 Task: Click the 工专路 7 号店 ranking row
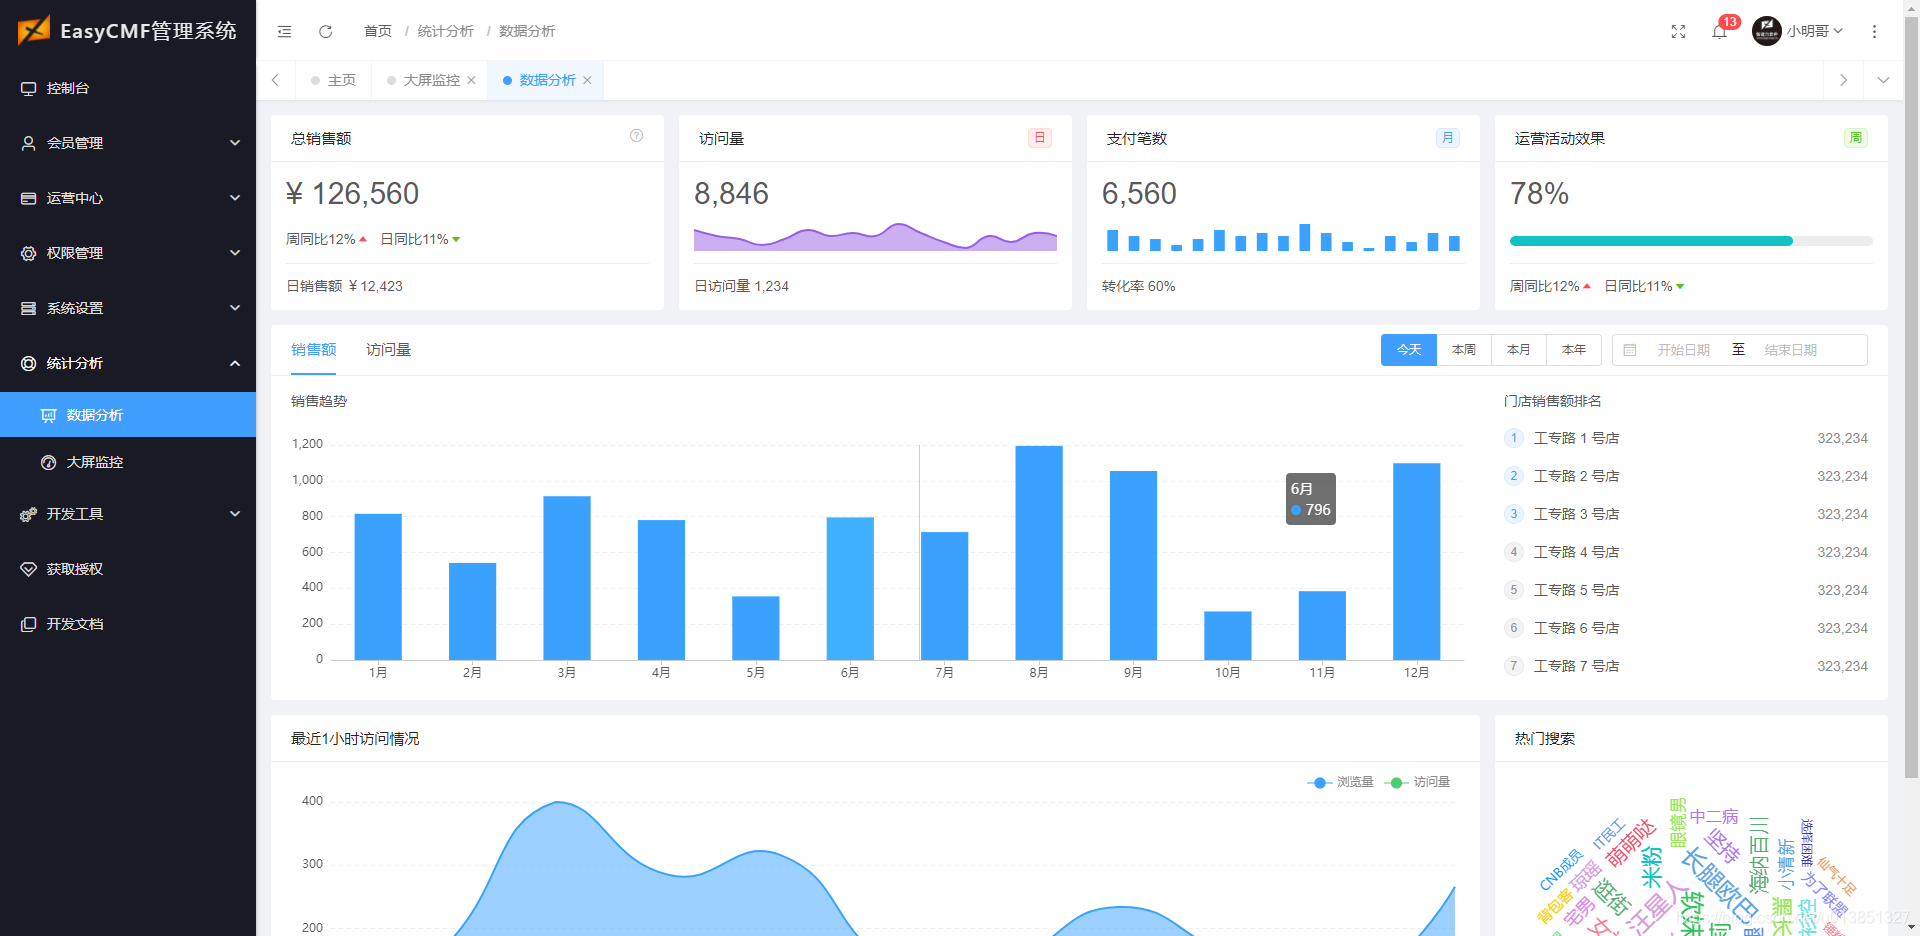pos(1686,666)
